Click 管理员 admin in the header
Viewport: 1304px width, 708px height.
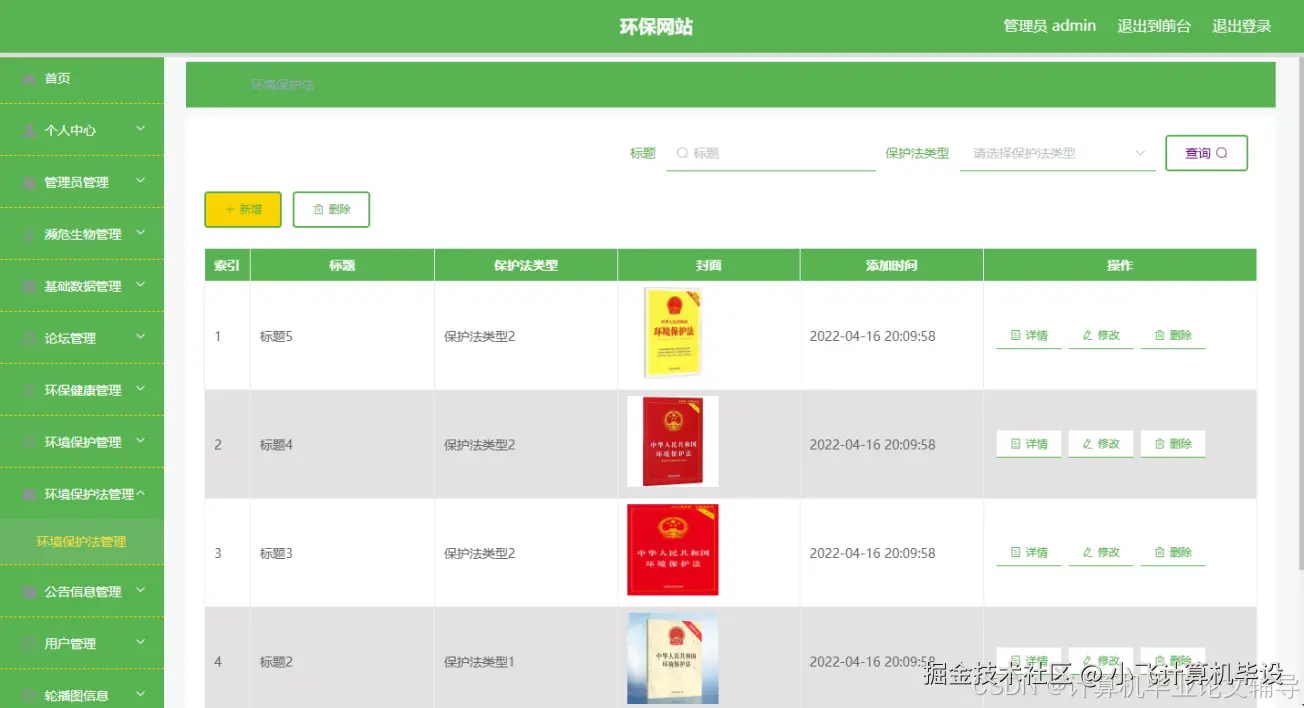pyautogui.click(x=1050, y=26)
